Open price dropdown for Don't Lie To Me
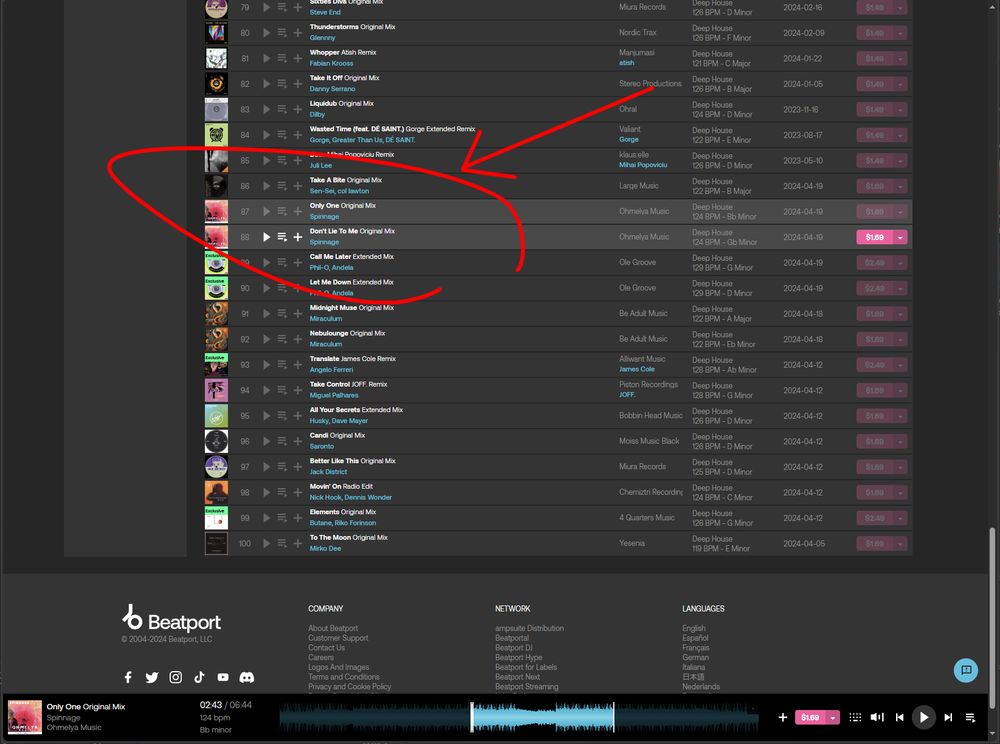 pyautogui.click(x=900, y=237)
